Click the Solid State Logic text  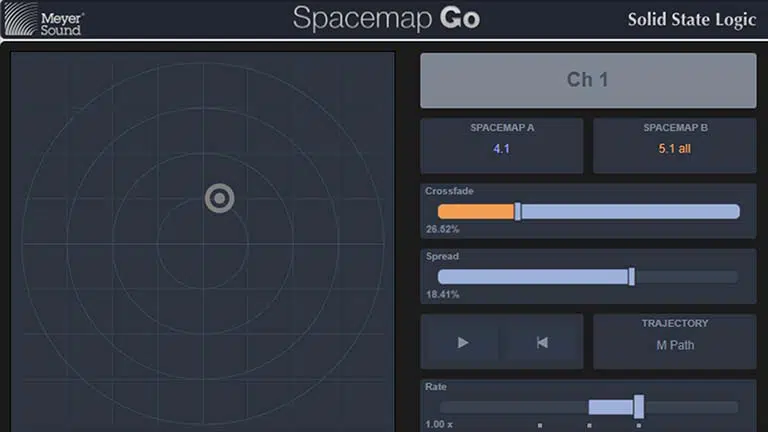[692, 20]
